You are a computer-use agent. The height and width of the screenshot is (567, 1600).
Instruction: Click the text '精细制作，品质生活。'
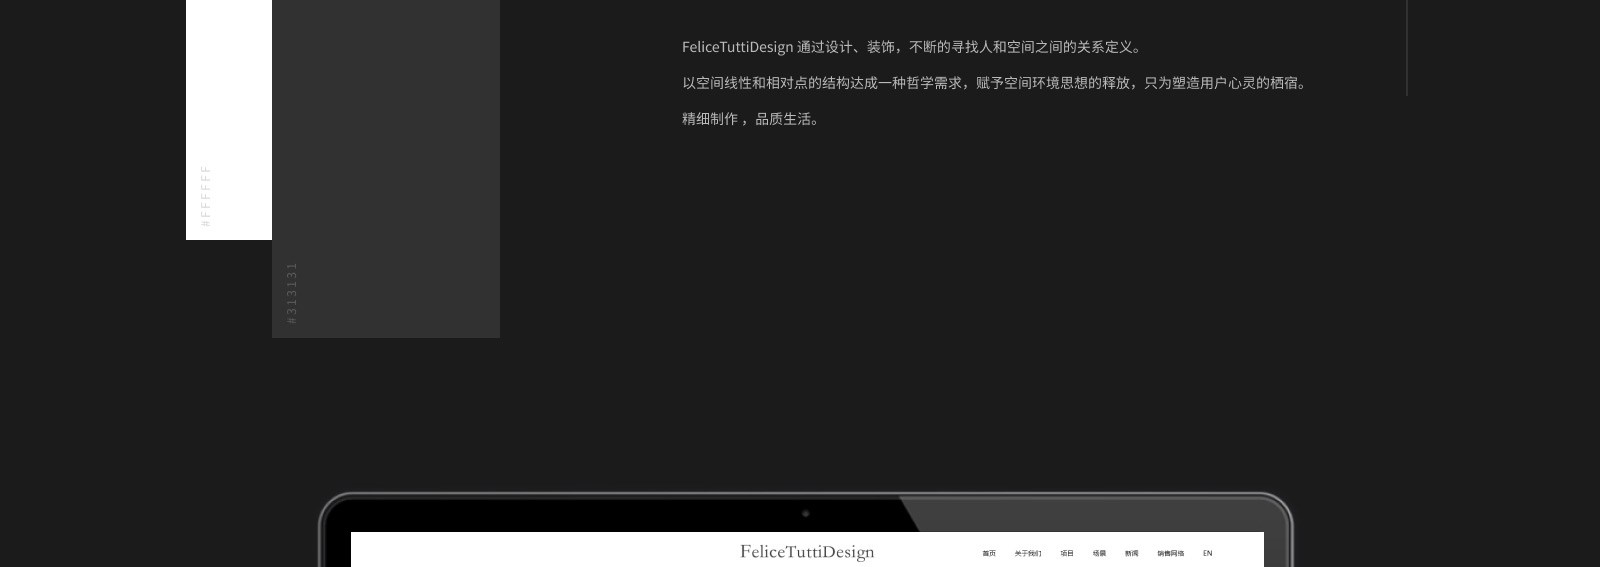752,119
